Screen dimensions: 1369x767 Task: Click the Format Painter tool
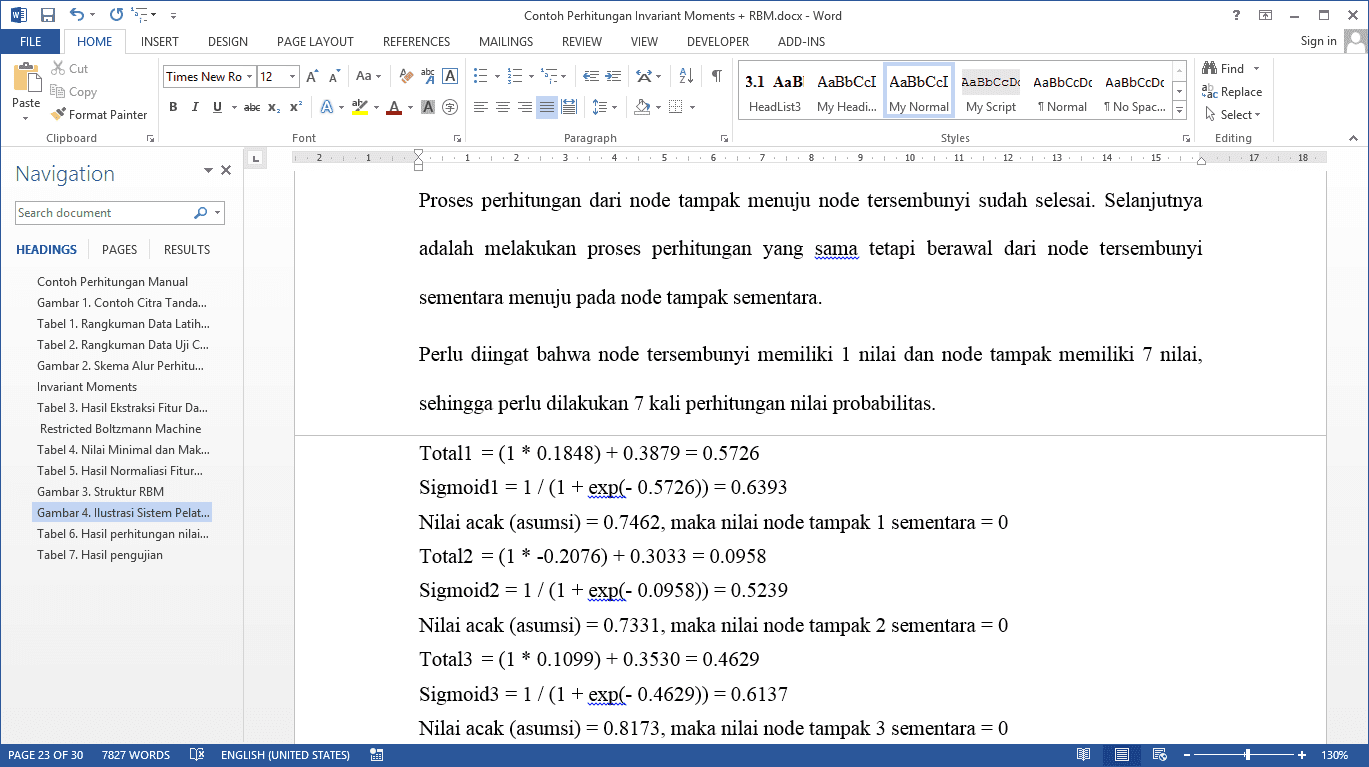[99, 115]
